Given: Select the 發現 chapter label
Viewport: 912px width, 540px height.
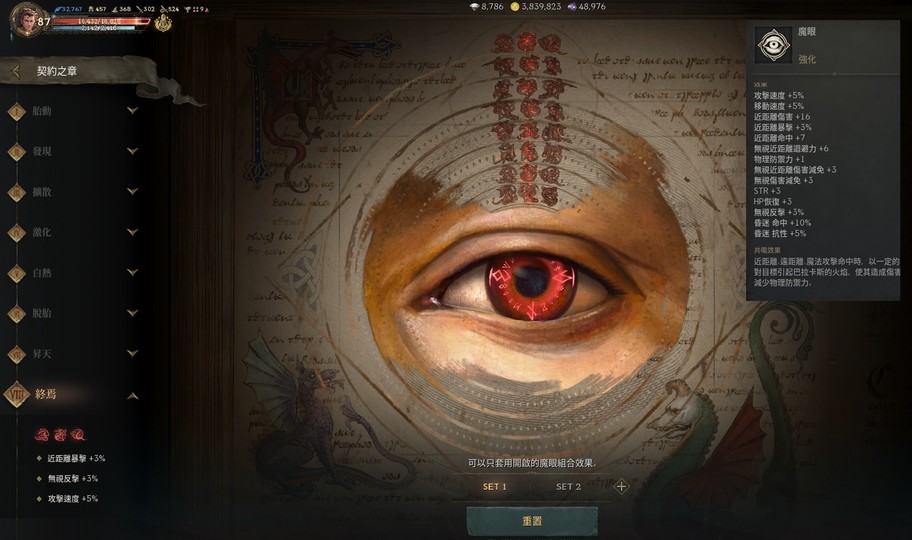Looking at the screenshot, I should [42, 151].
